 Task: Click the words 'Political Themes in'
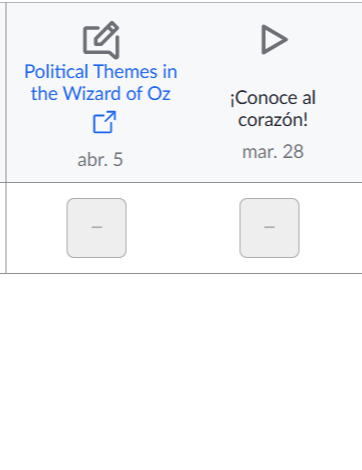pos(101,72)
